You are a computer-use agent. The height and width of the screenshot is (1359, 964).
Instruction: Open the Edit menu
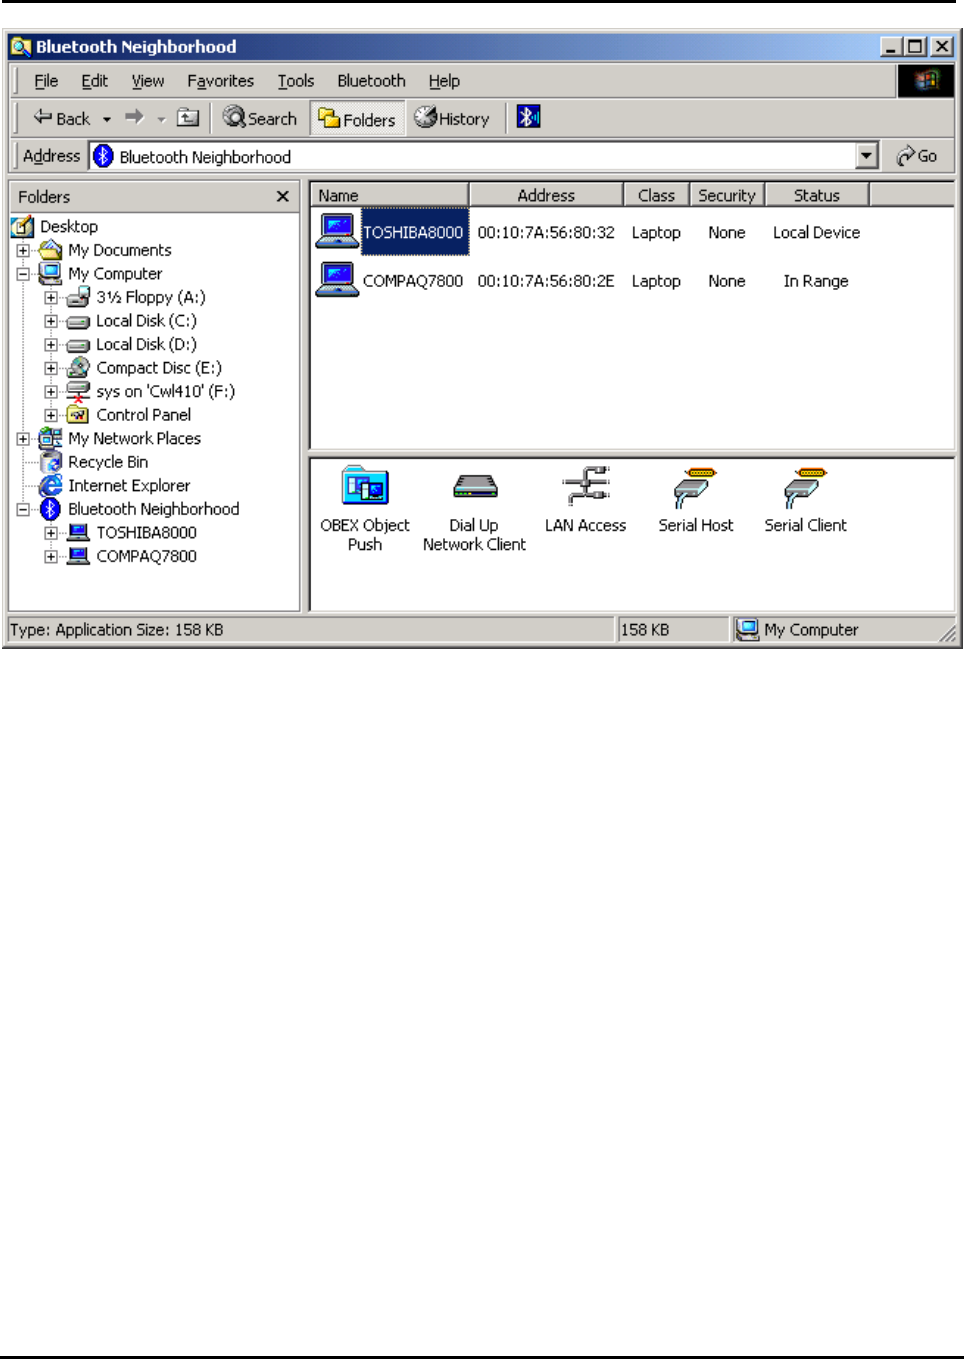(95, 81)
